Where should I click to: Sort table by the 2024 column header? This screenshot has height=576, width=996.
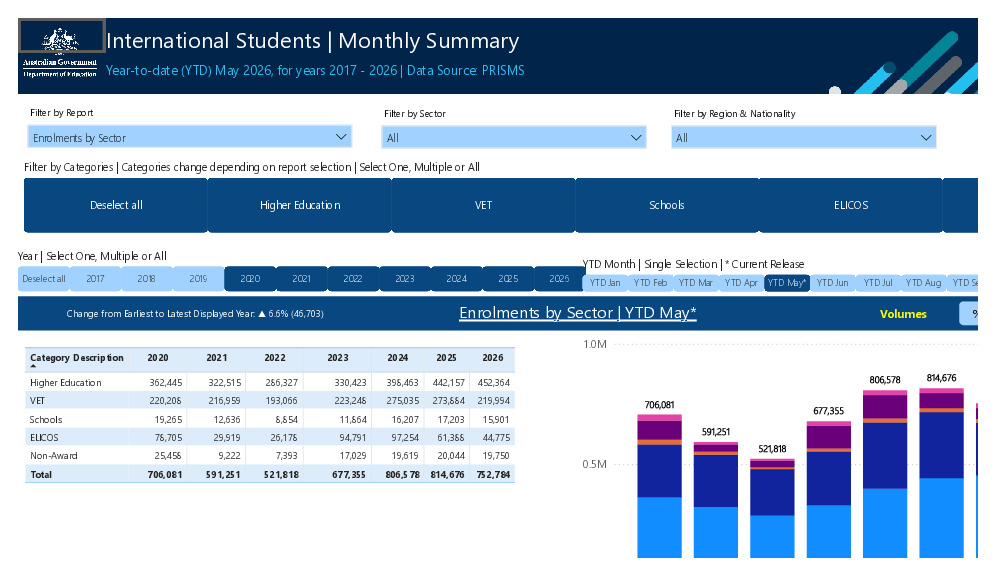pos(398,358)
